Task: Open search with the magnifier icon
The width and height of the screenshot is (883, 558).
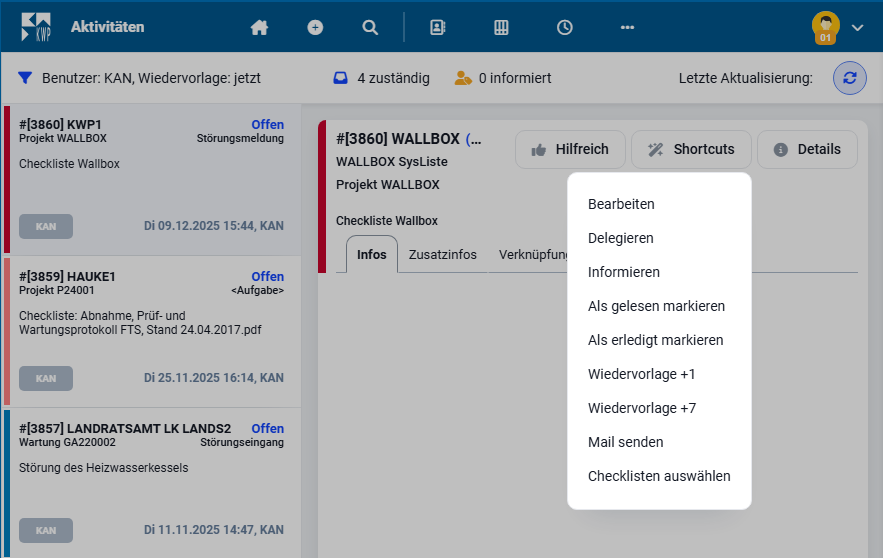Action: pyautogui.click(x=370, y=28)
